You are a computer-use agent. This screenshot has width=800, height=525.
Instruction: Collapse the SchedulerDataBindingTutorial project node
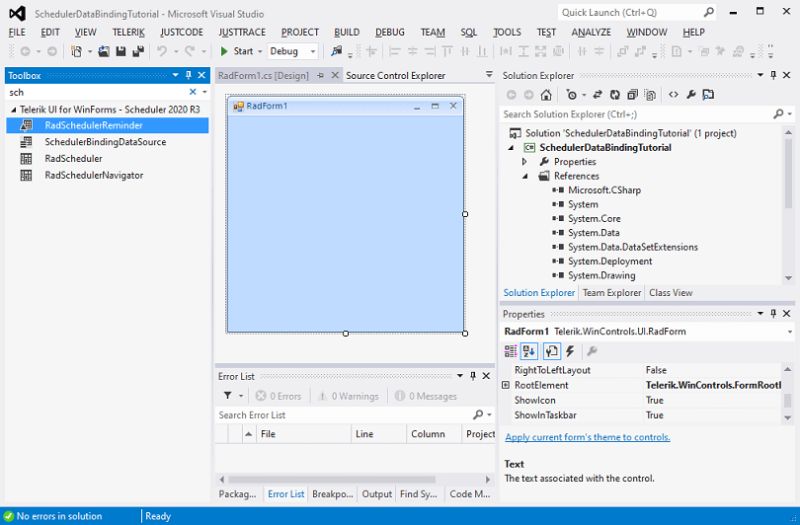[511, 147]
